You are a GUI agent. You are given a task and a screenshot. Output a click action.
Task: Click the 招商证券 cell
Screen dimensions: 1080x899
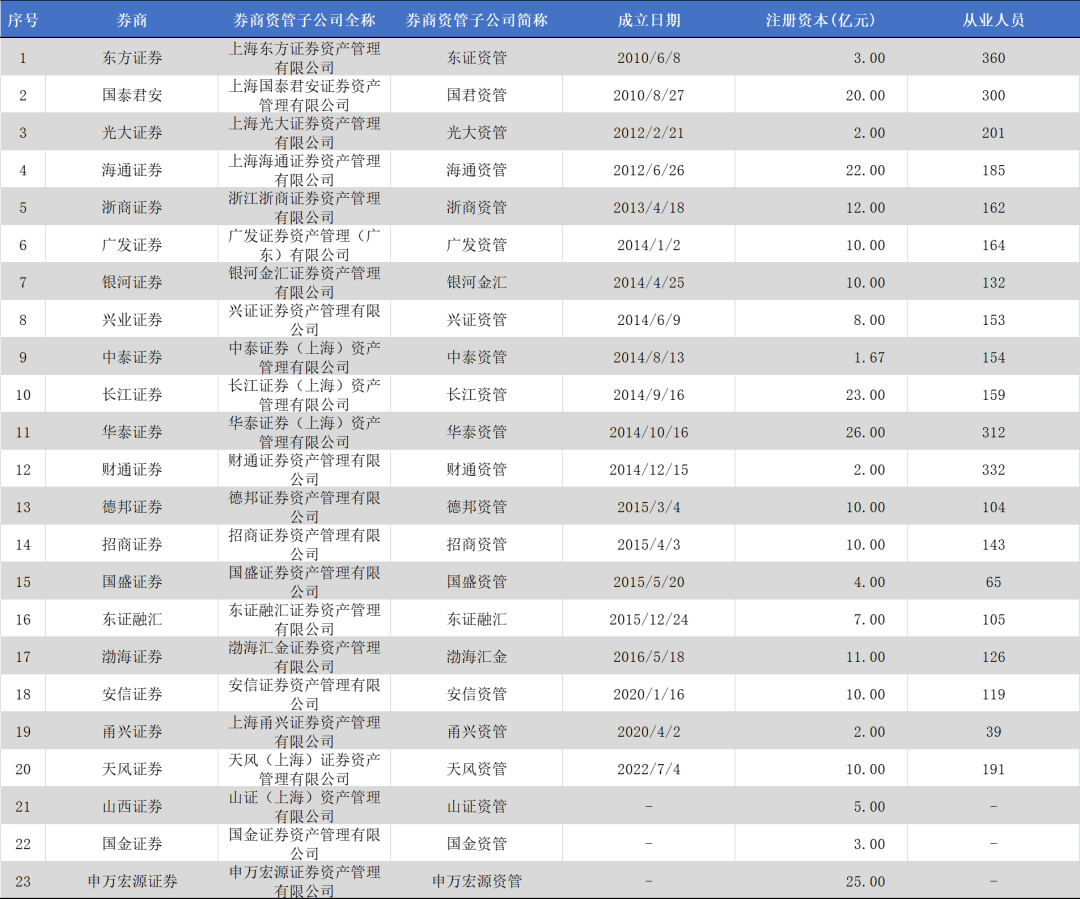[132, 544]
